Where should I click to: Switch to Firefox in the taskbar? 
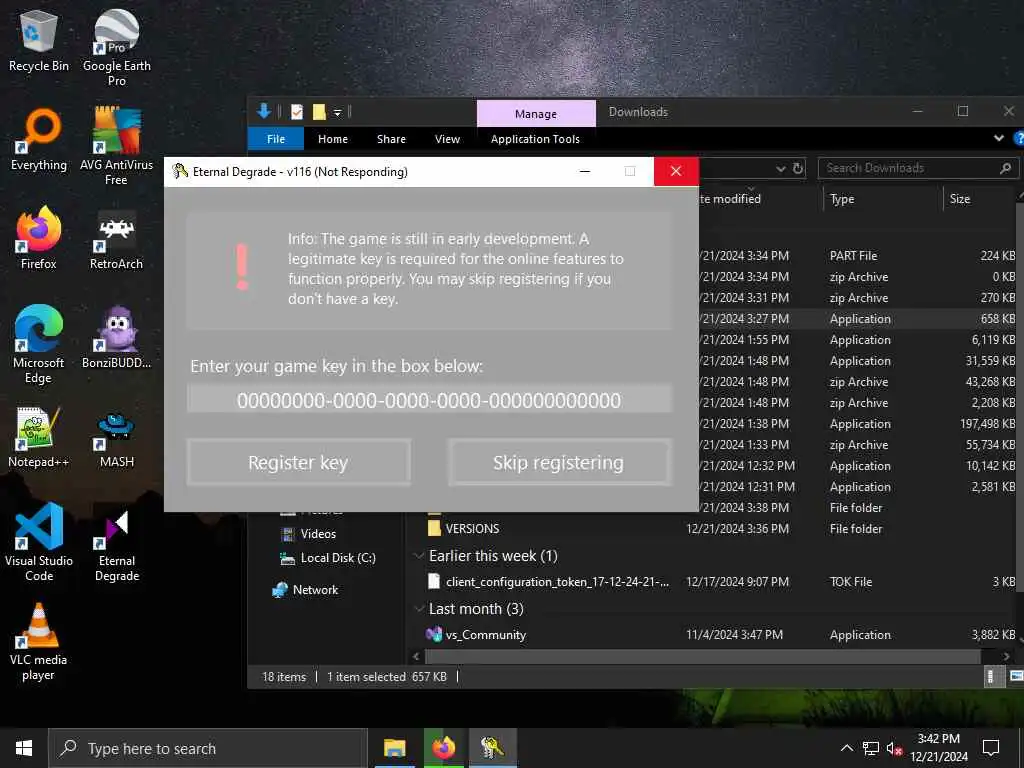tap(443, 748)
